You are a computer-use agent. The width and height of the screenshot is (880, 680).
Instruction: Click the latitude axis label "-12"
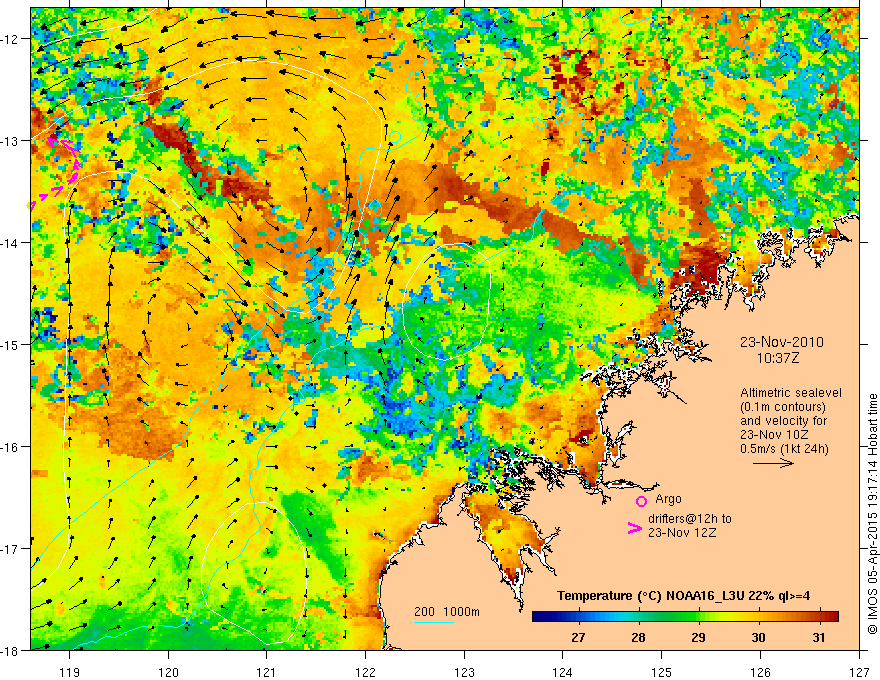tap(11, 39)
